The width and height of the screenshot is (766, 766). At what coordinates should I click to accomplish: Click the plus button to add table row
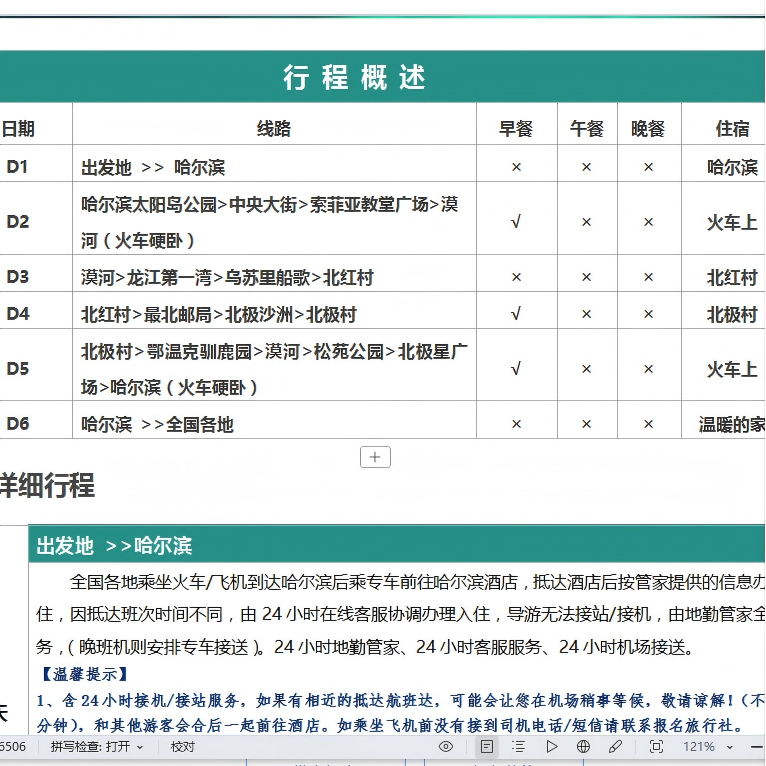(x=375, y=457)
